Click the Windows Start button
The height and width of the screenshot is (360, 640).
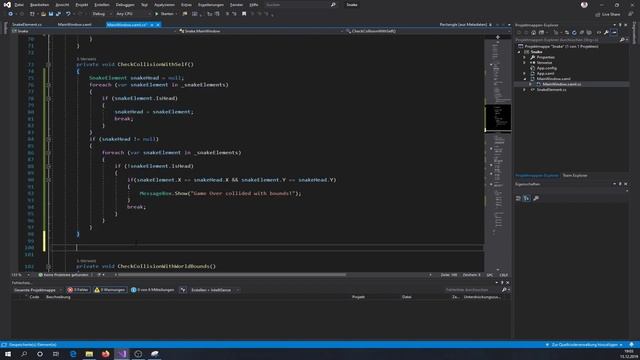pyautogui.click(x=8, y=354)
